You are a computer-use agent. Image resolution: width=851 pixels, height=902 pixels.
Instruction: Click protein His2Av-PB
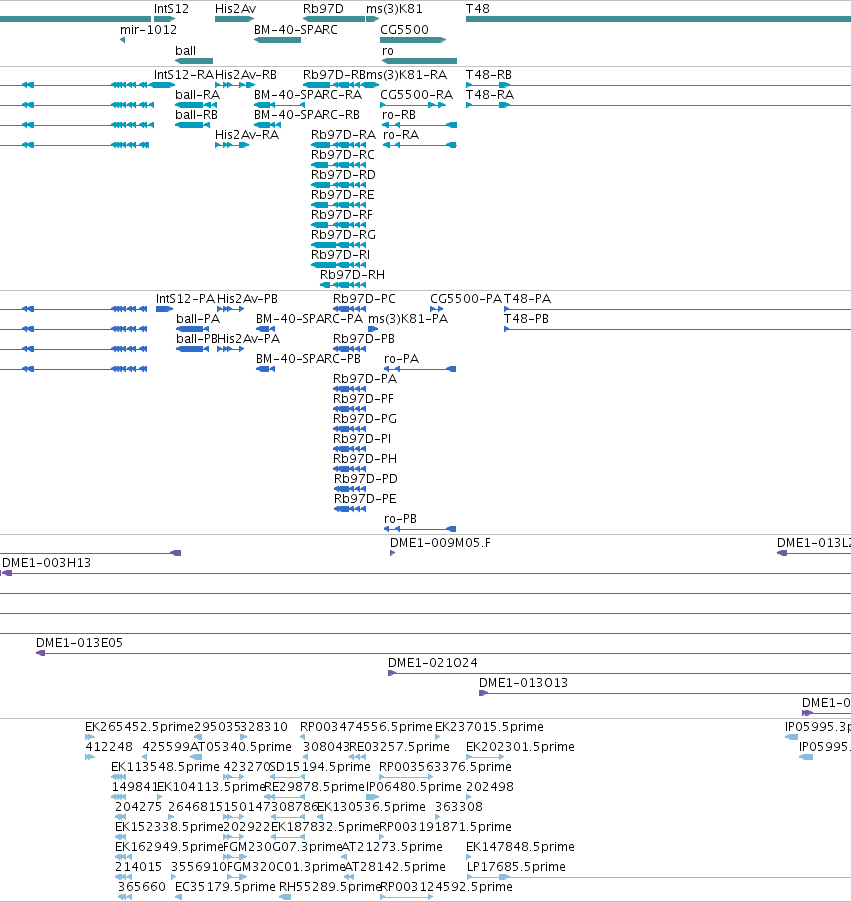pos(247,299)
